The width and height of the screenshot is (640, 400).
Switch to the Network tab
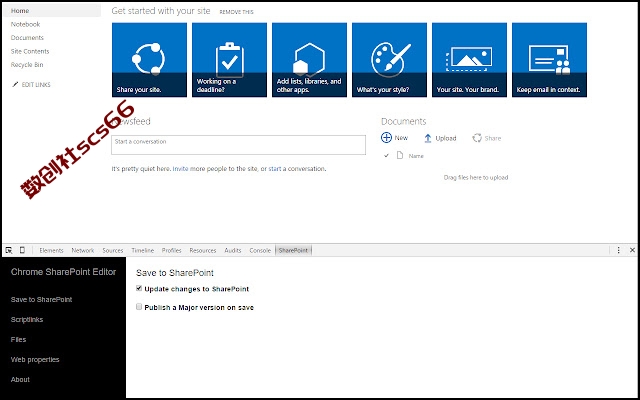tap(83, 250)
